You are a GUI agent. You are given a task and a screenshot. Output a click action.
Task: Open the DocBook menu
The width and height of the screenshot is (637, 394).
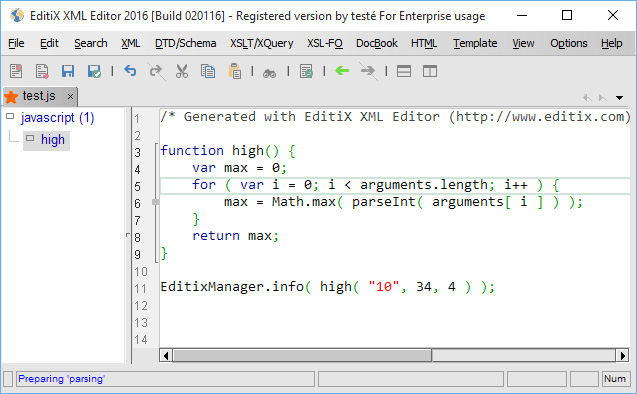pos(377,43)
